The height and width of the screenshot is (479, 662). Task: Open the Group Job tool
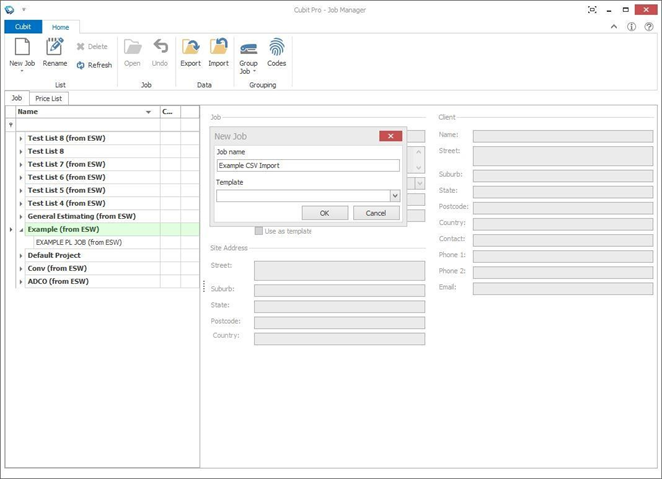point(248,50)
